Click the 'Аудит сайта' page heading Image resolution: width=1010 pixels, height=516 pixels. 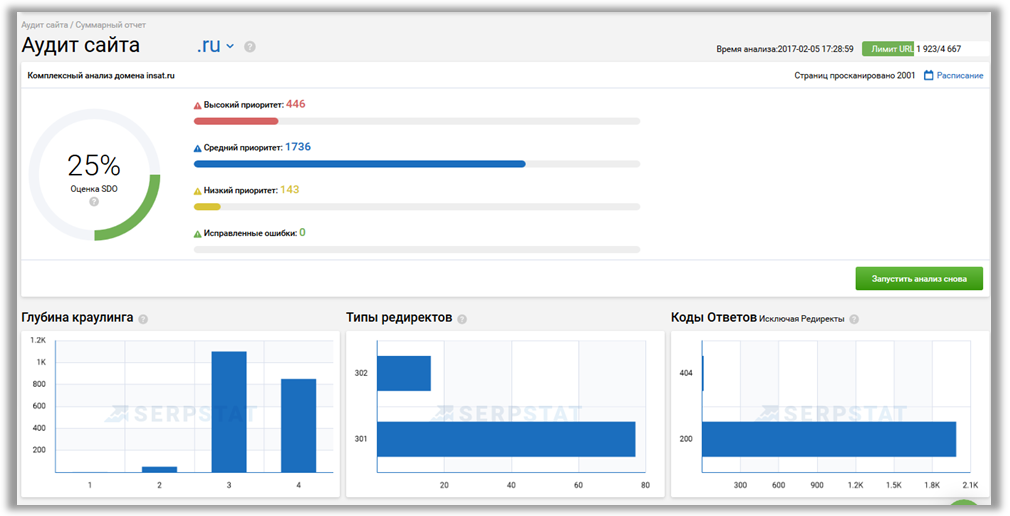[x=81, y=45]
